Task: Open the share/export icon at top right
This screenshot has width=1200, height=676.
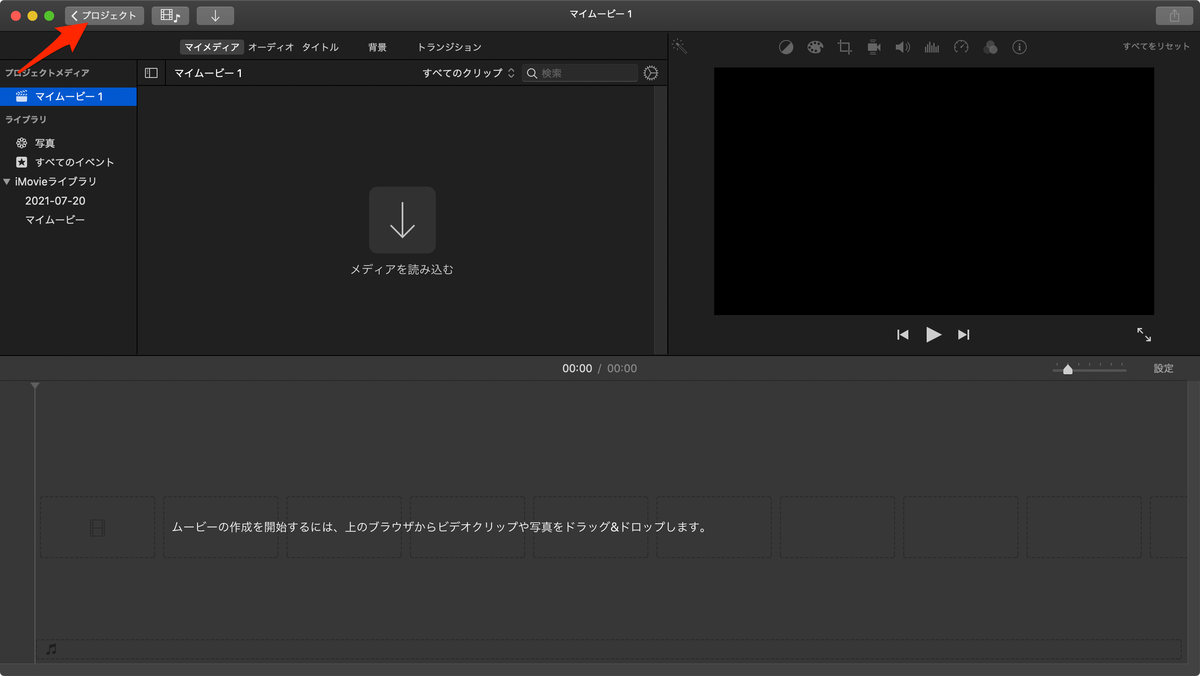Action: [x=1173, y=16]
